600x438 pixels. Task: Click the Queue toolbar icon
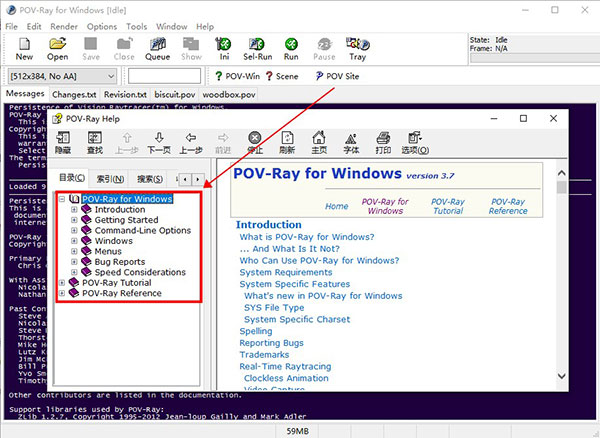[x=157, y=44]
